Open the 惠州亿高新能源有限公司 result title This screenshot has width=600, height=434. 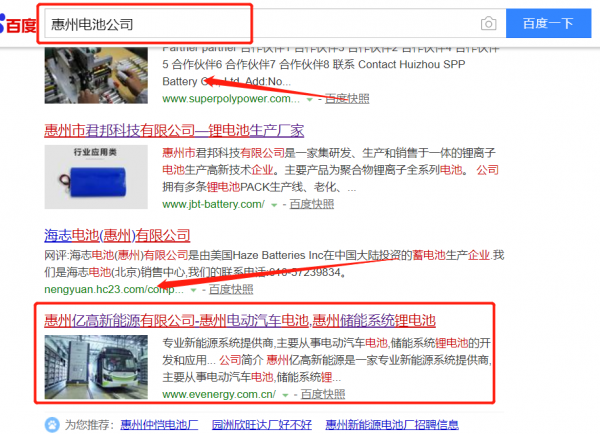click(x=240, y=320)
